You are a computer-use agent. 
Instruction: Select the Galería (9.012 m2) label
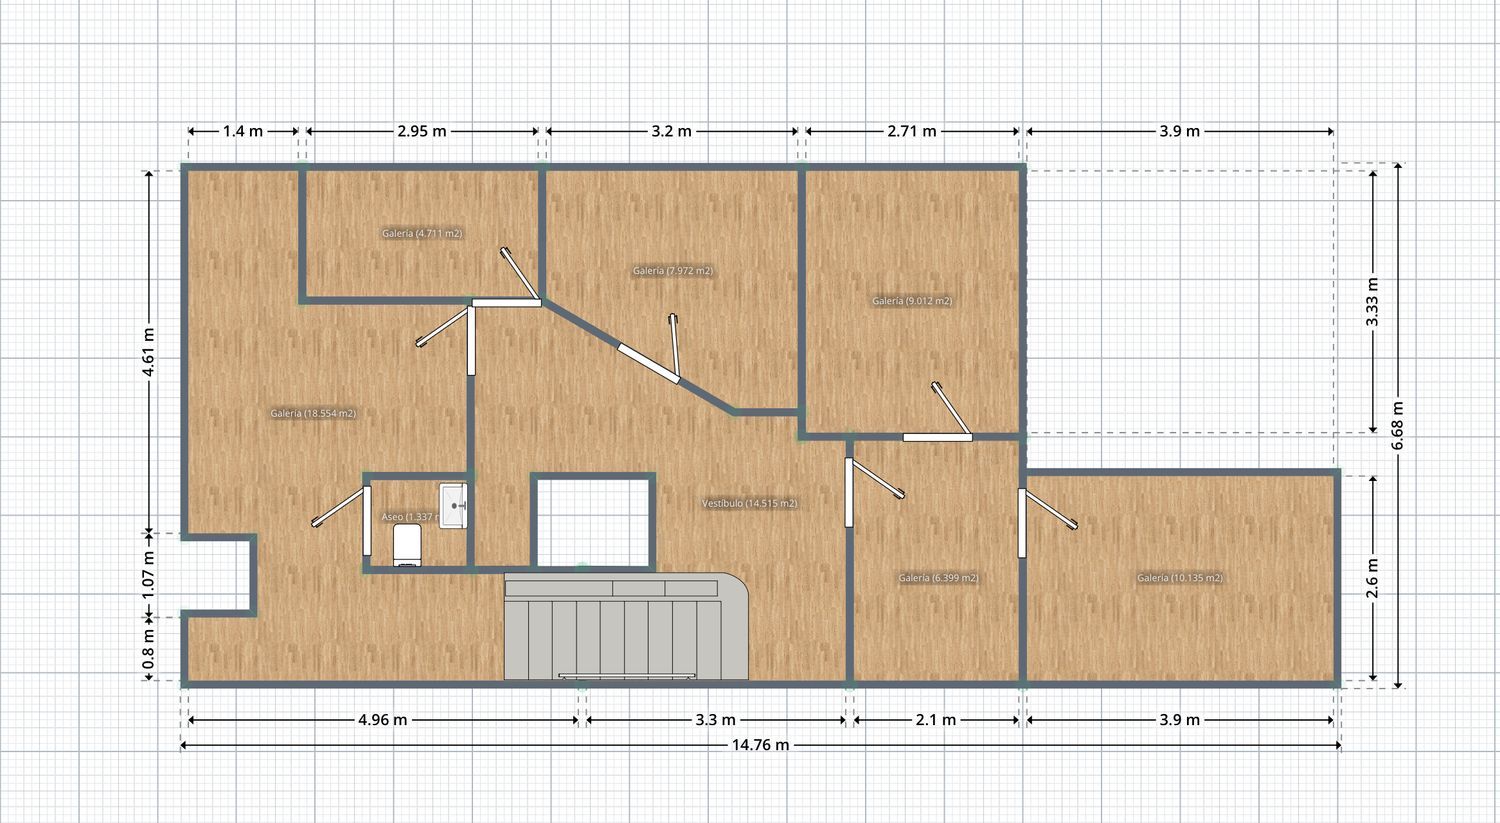pos(912,301)
